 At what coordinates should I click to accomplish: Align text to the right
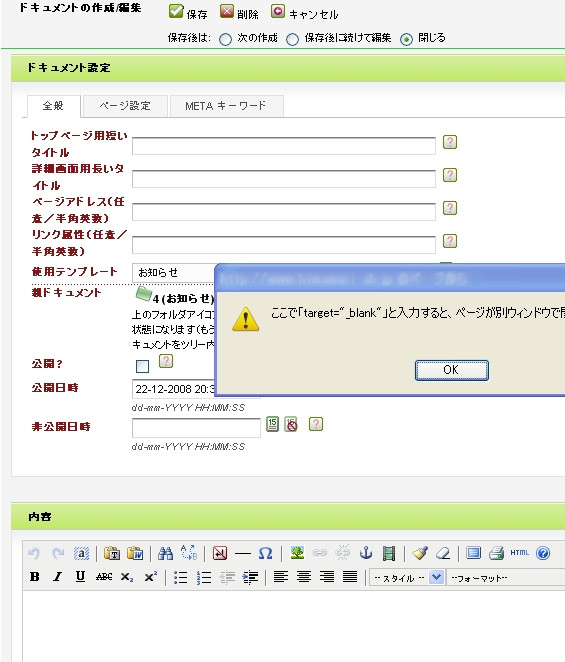pos(327,577)
